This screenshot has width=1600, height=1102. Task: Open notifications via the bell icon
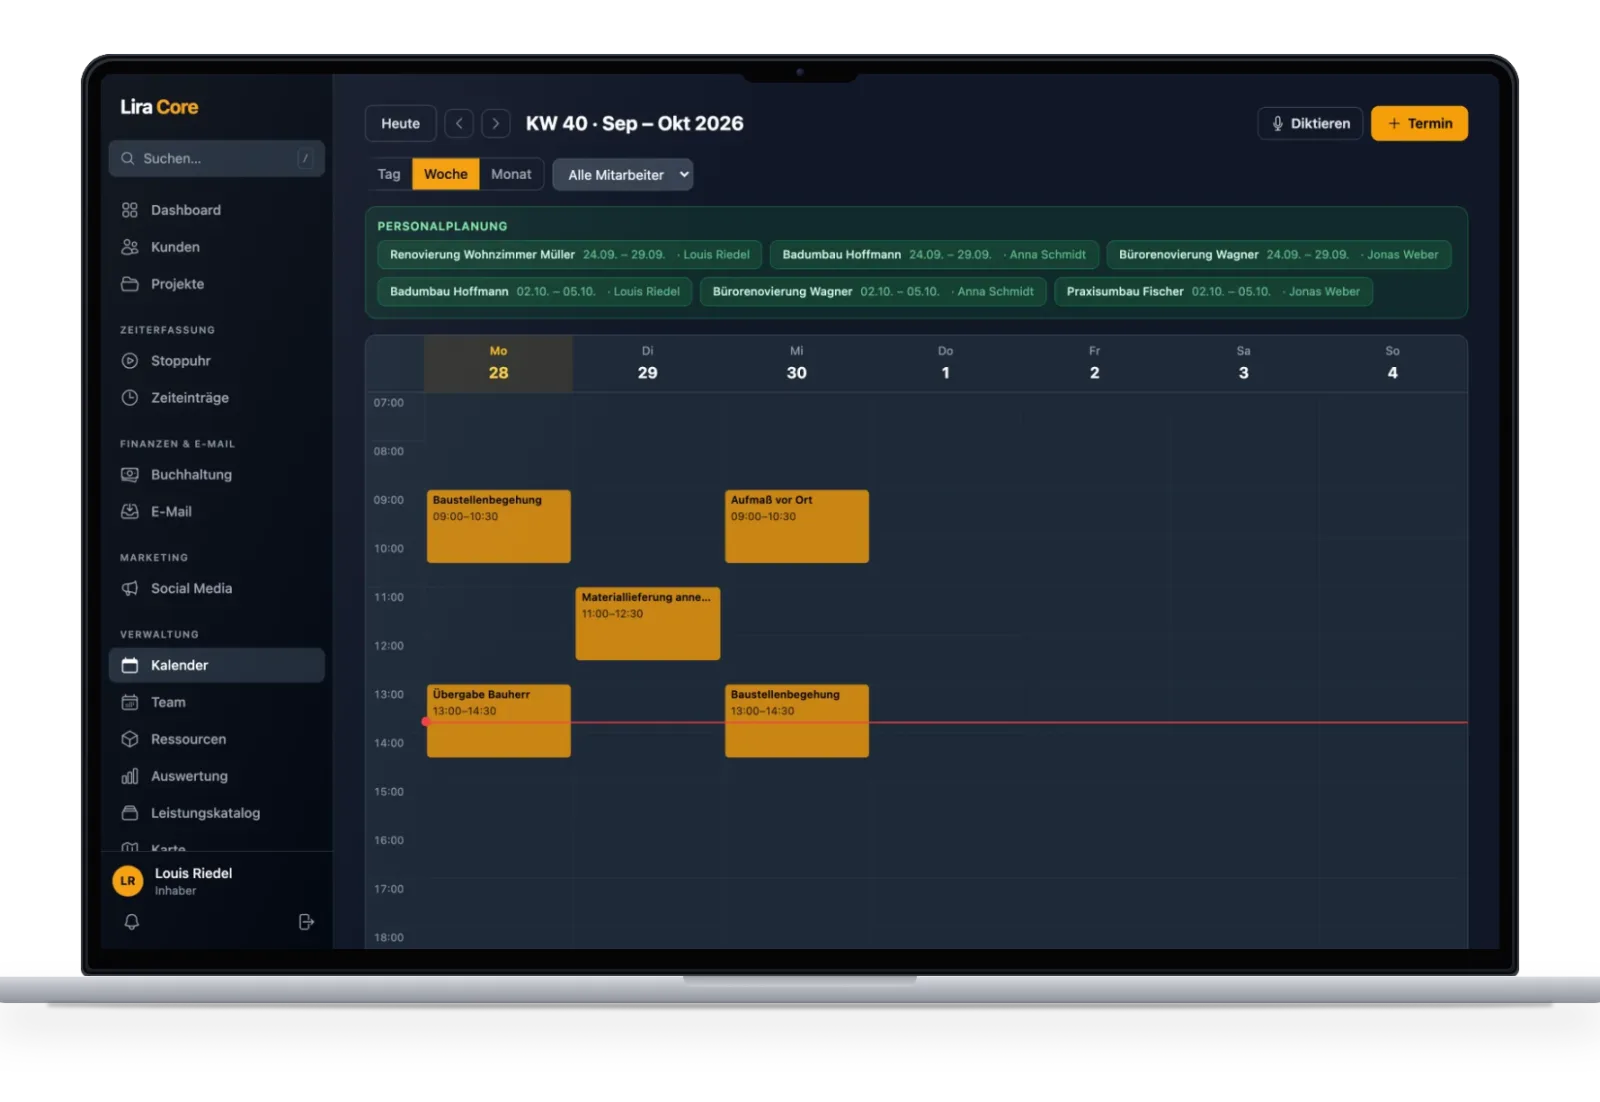[x=132, y=922]
